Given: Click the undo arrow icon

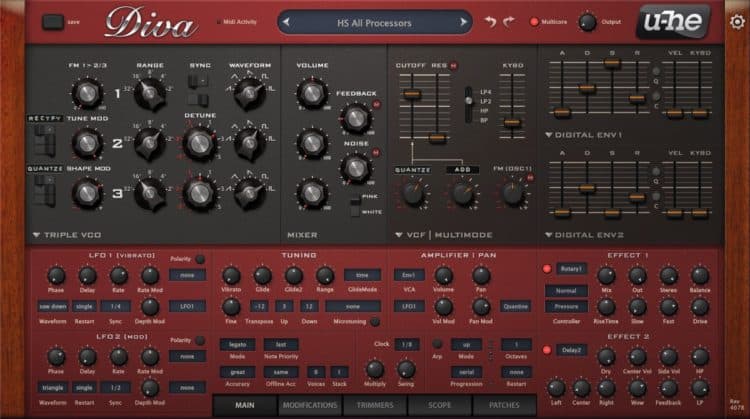Looking at the screenshot, I should click(490, 22).
